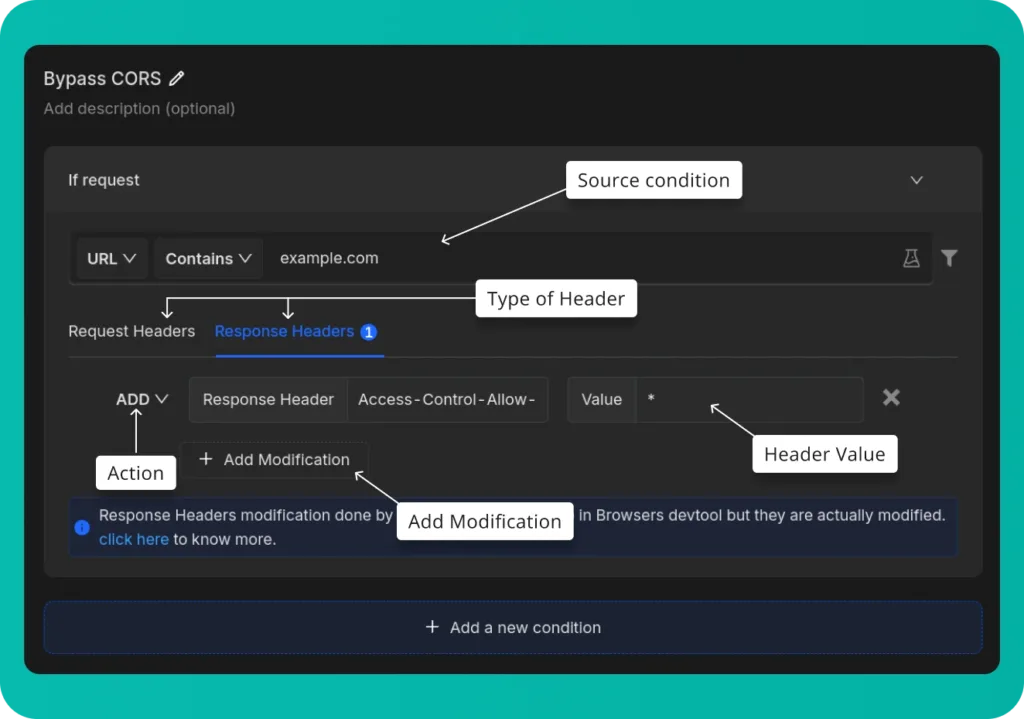Viewport: 1024px width, 719px height.
Task: Click the Response Header label
Action: coord(268,400)
